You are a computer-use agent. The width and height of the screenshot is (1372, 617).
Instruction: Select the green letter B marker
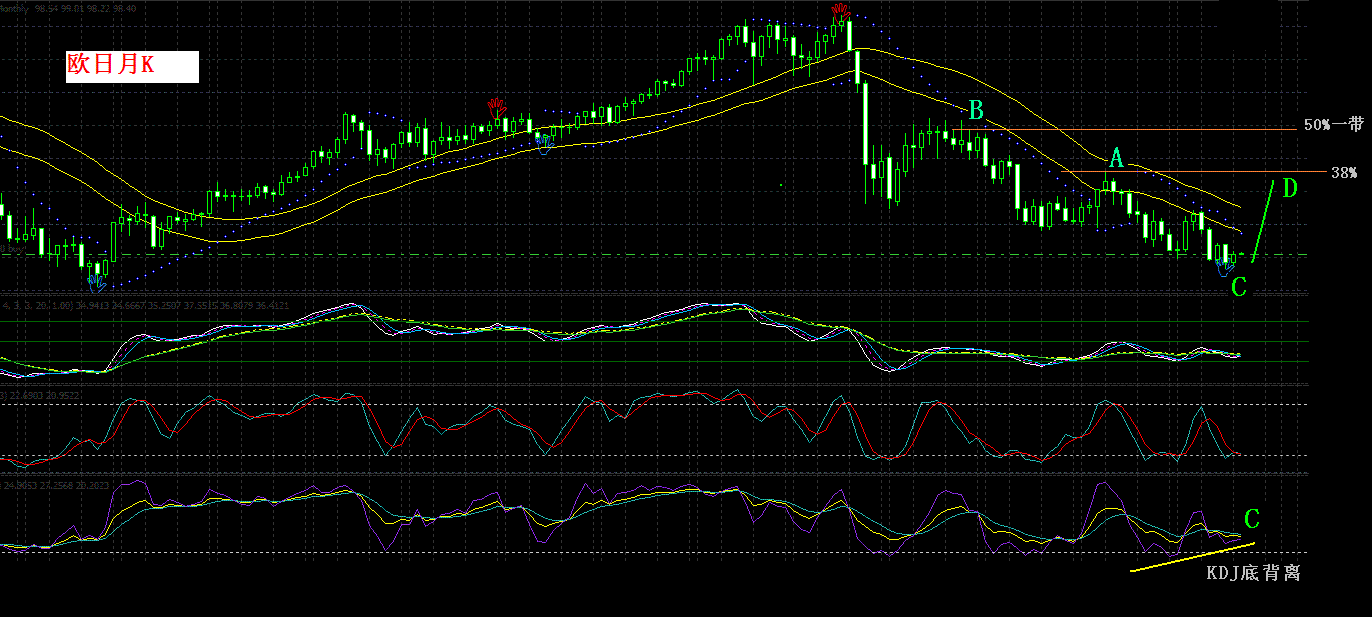click(976, 110)
